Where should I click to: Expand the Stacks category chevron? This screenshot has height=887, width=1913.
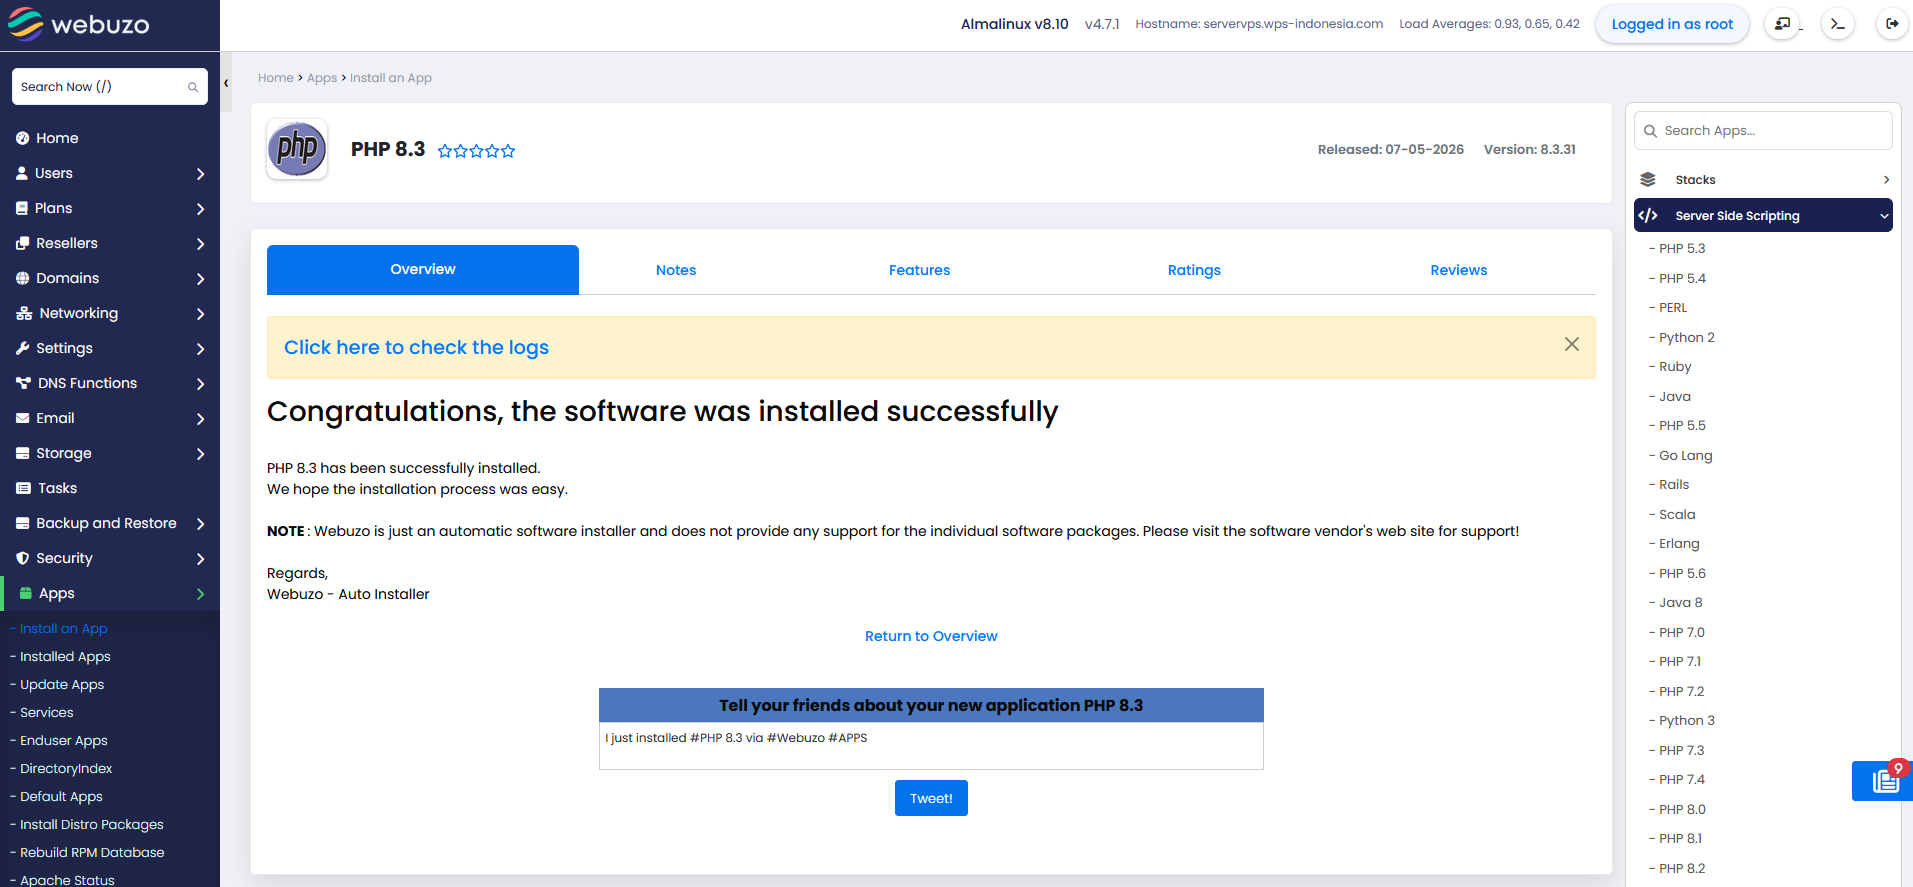1886,180
